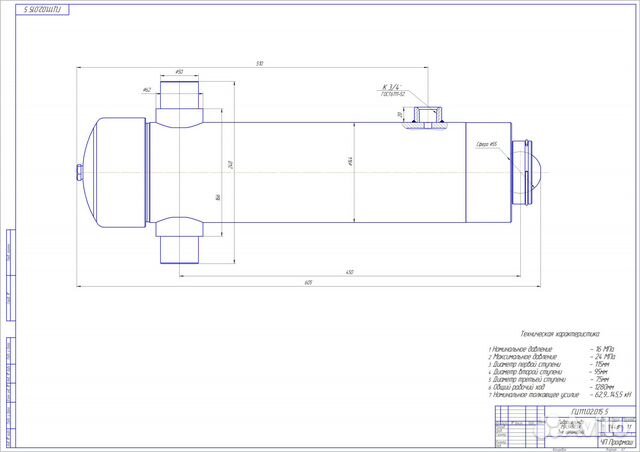The height and width of the screenshot is (452, 640).
Task: Select the title block designation 'ГЦТ1.02.015 5'
Action: click(x=590, y=412)
